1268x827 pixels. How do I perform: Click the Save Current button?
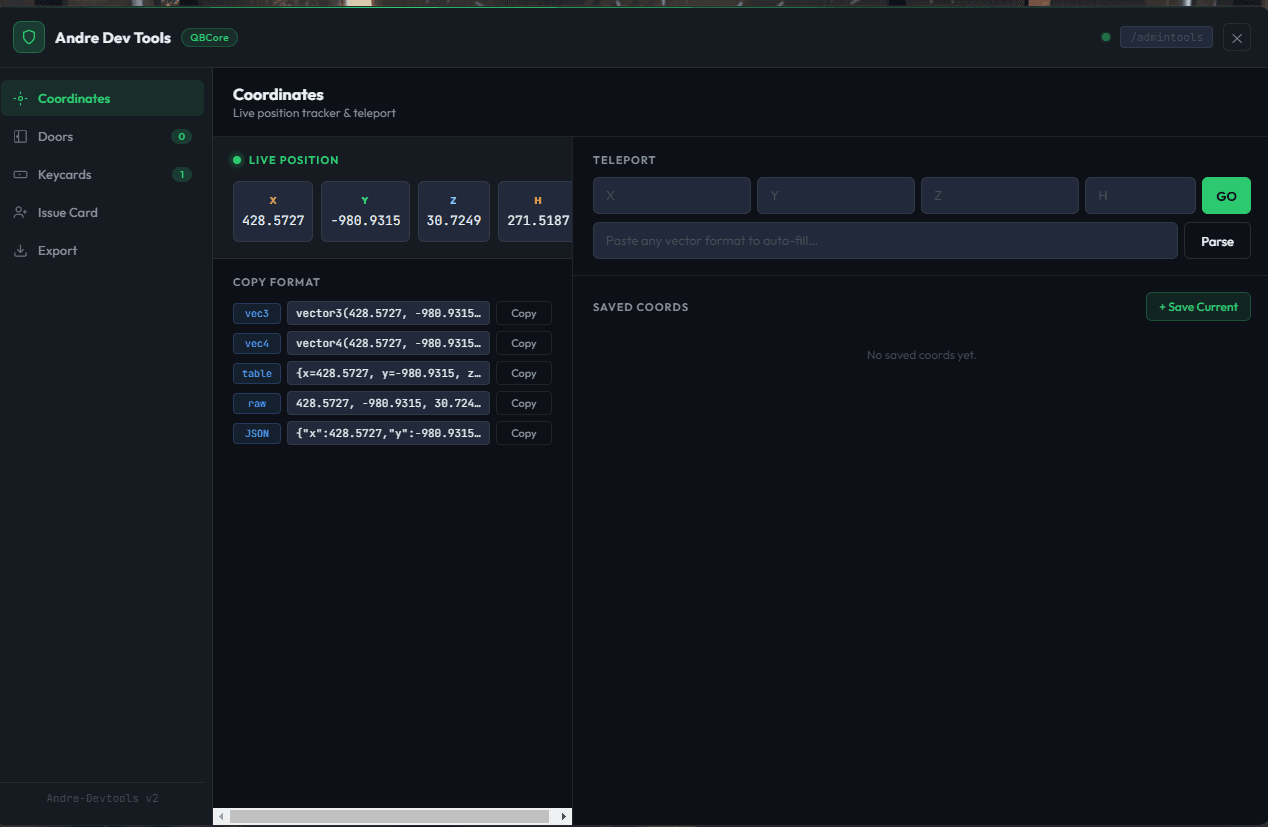pyautogui.click(x=1198, y=307)
